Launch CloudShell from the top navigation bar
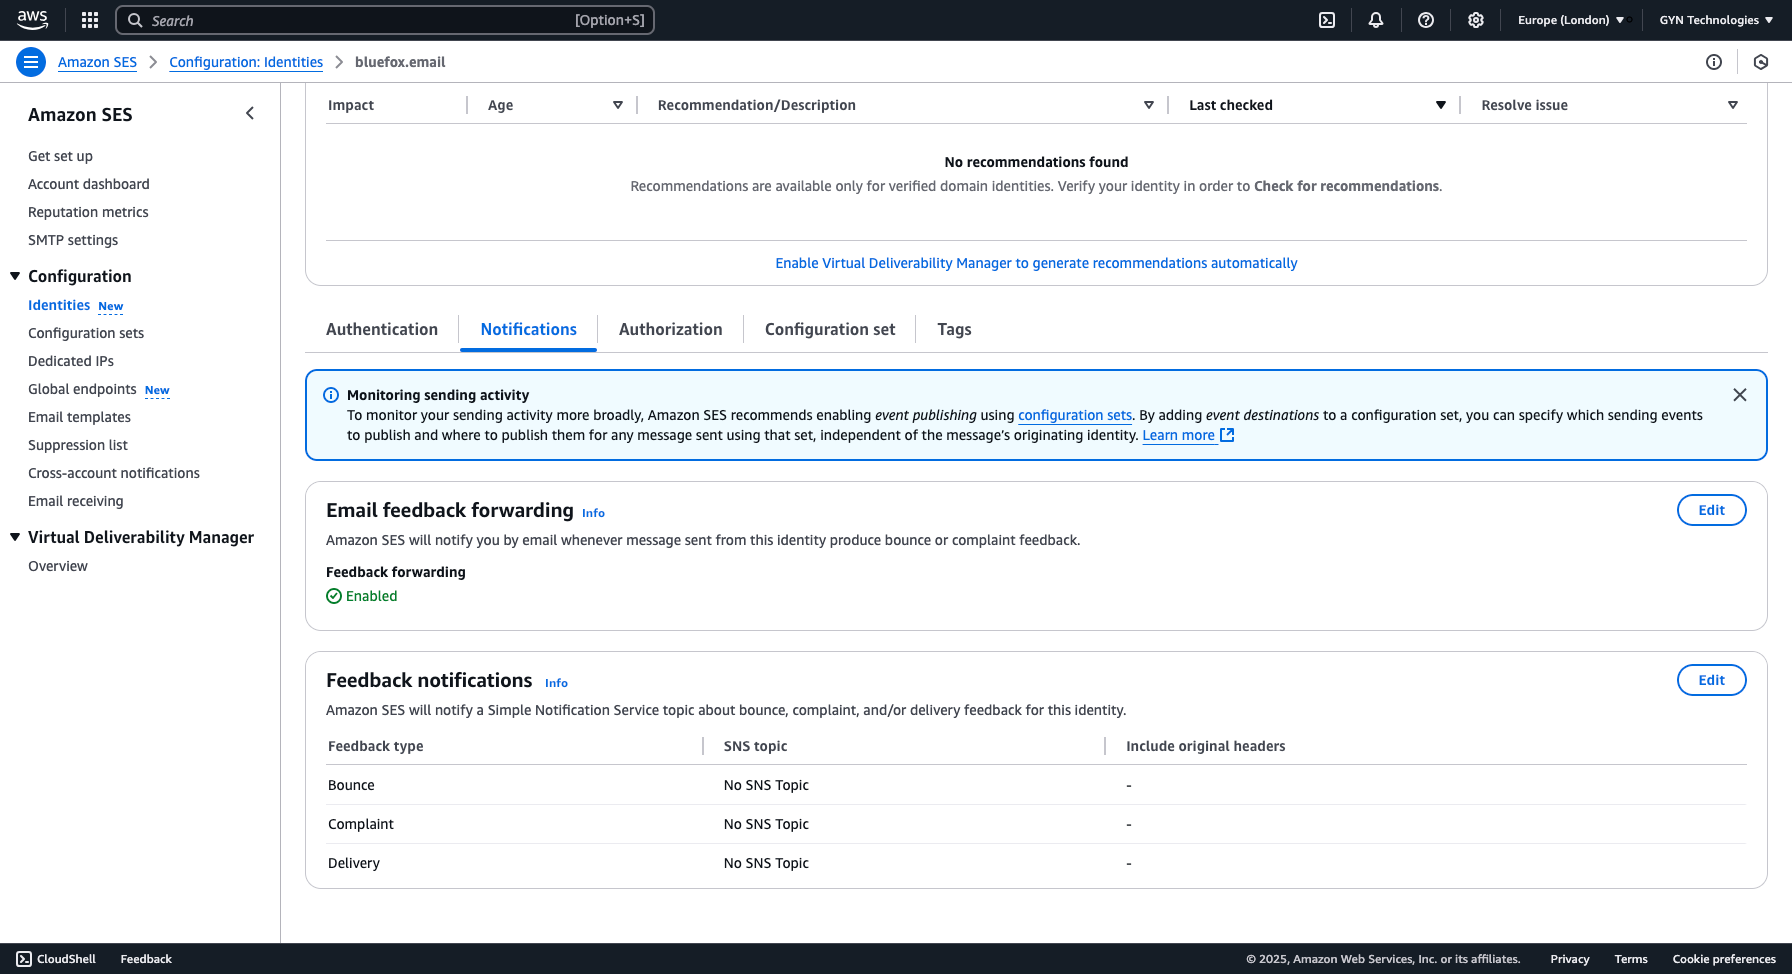This screenshot has width=1792, height=974. click(x=1326, y=20)
